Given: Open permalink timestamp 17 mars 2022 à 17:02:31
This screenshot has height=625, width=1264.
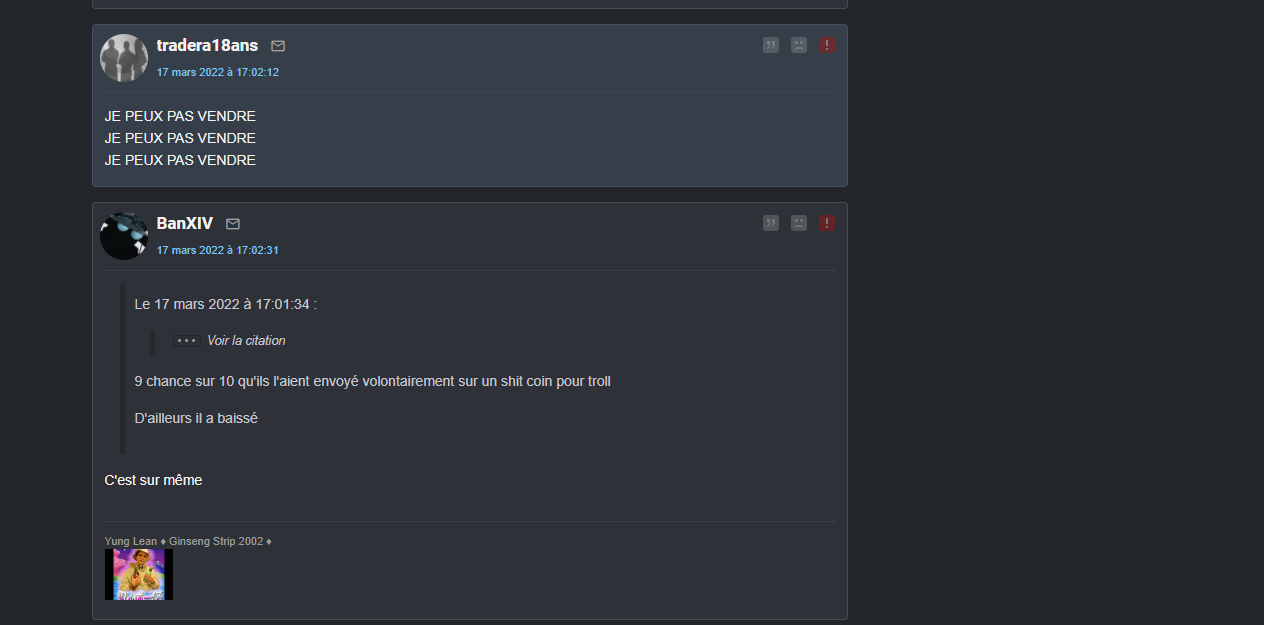Looking at the screenshot, I should (218, 250).
